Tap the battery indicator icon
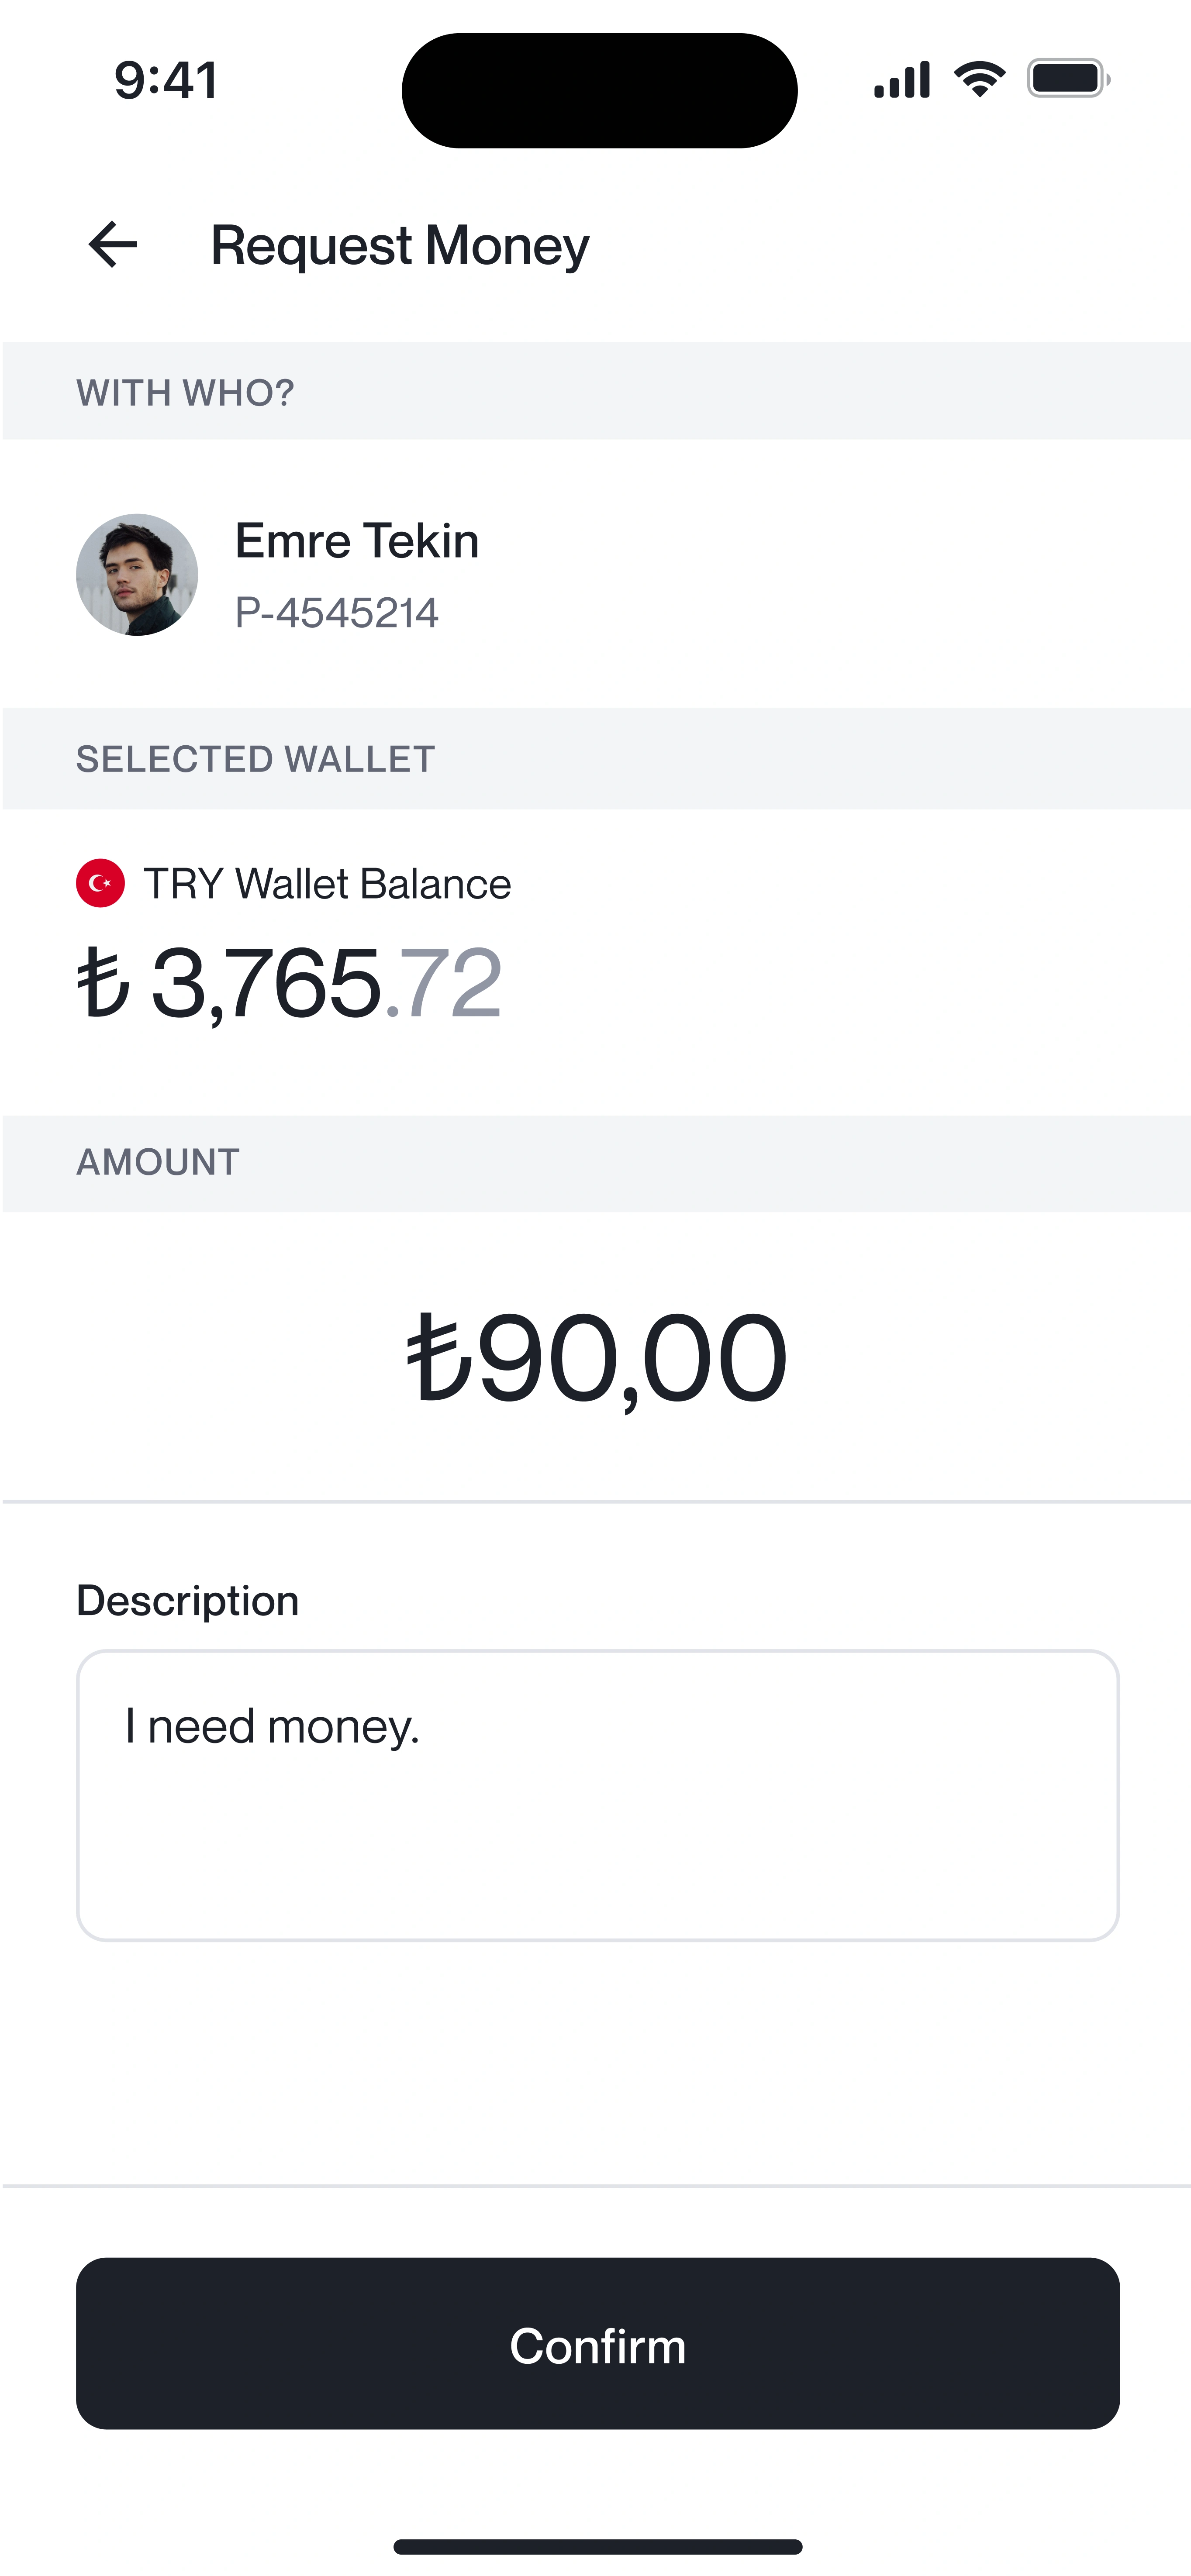The height and width of the screenshot is (2576, 1191). pyautogui.click(x=1068, y=79)
